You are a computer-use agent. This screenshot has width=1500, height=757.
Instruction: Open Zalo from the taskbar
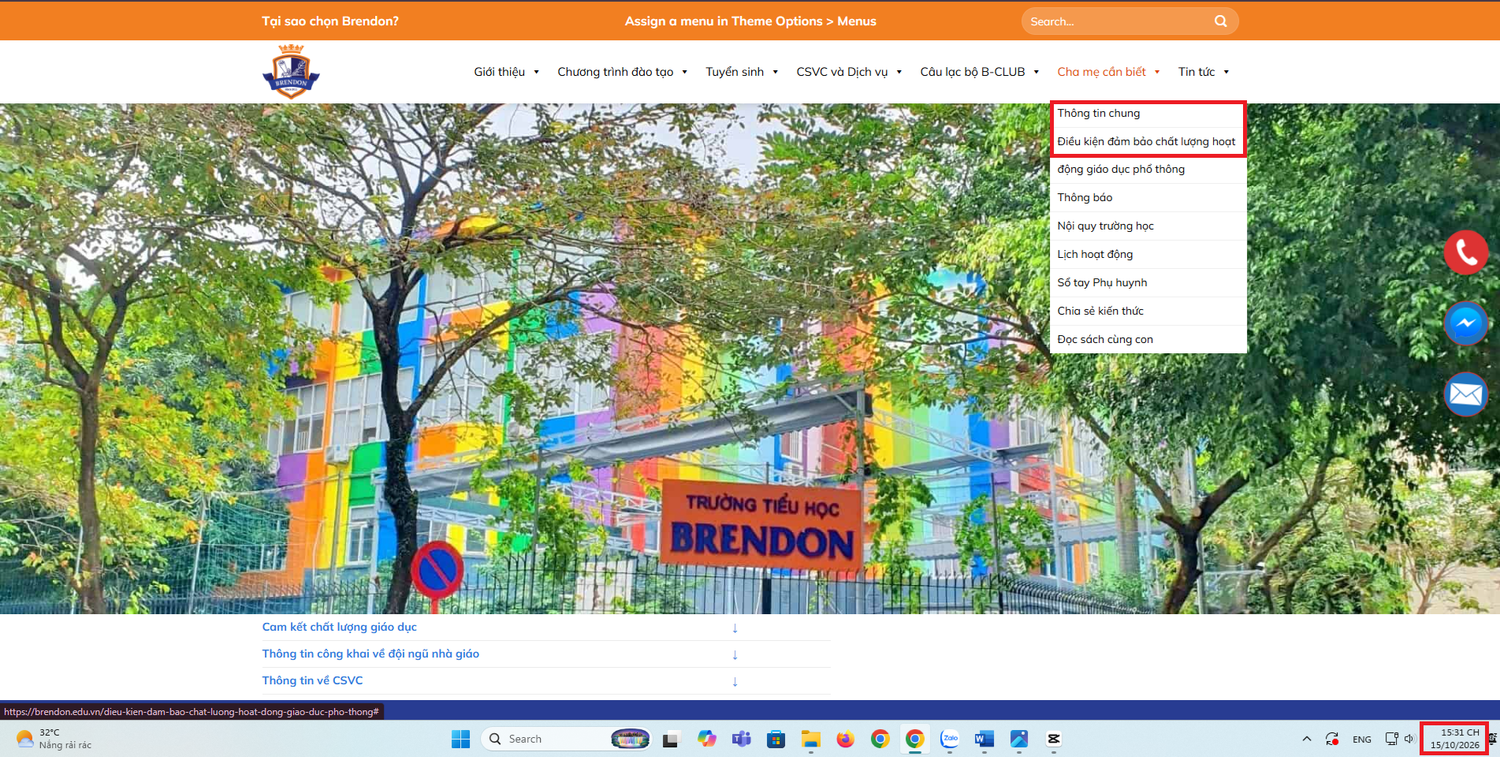pos(949,739)
